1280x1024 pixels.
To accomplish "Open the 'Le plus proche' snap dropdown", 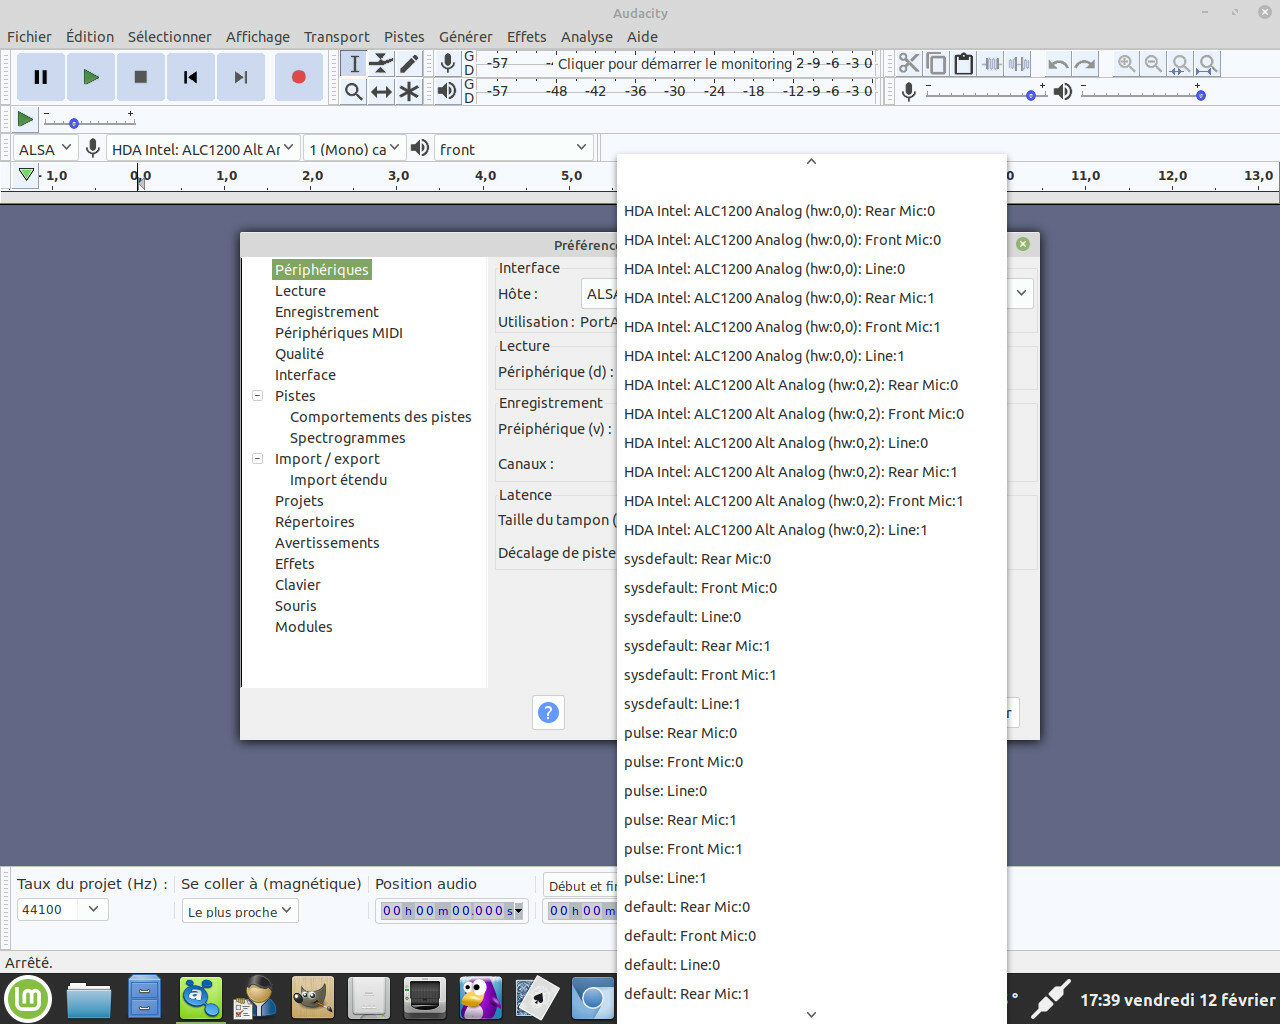I will 240,911.
